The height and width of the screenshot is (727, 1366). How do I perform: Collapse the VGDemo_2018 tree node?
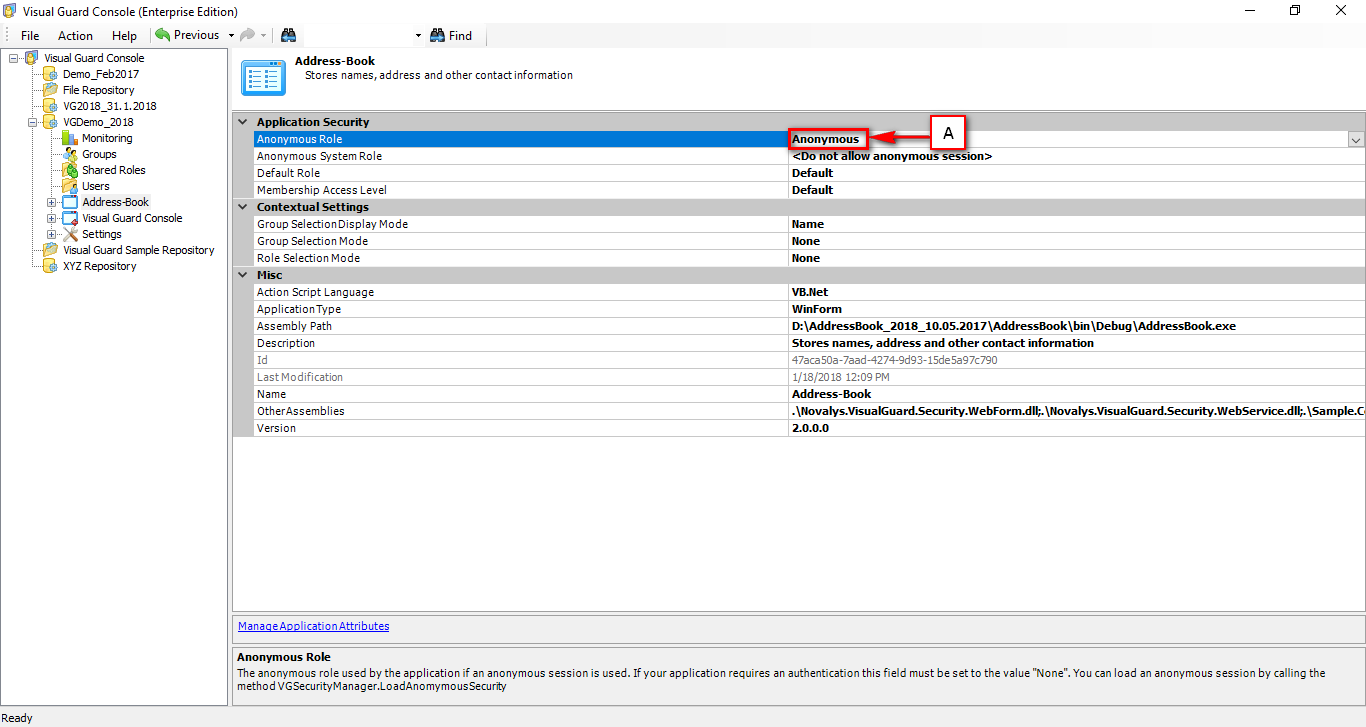(34, 122)
